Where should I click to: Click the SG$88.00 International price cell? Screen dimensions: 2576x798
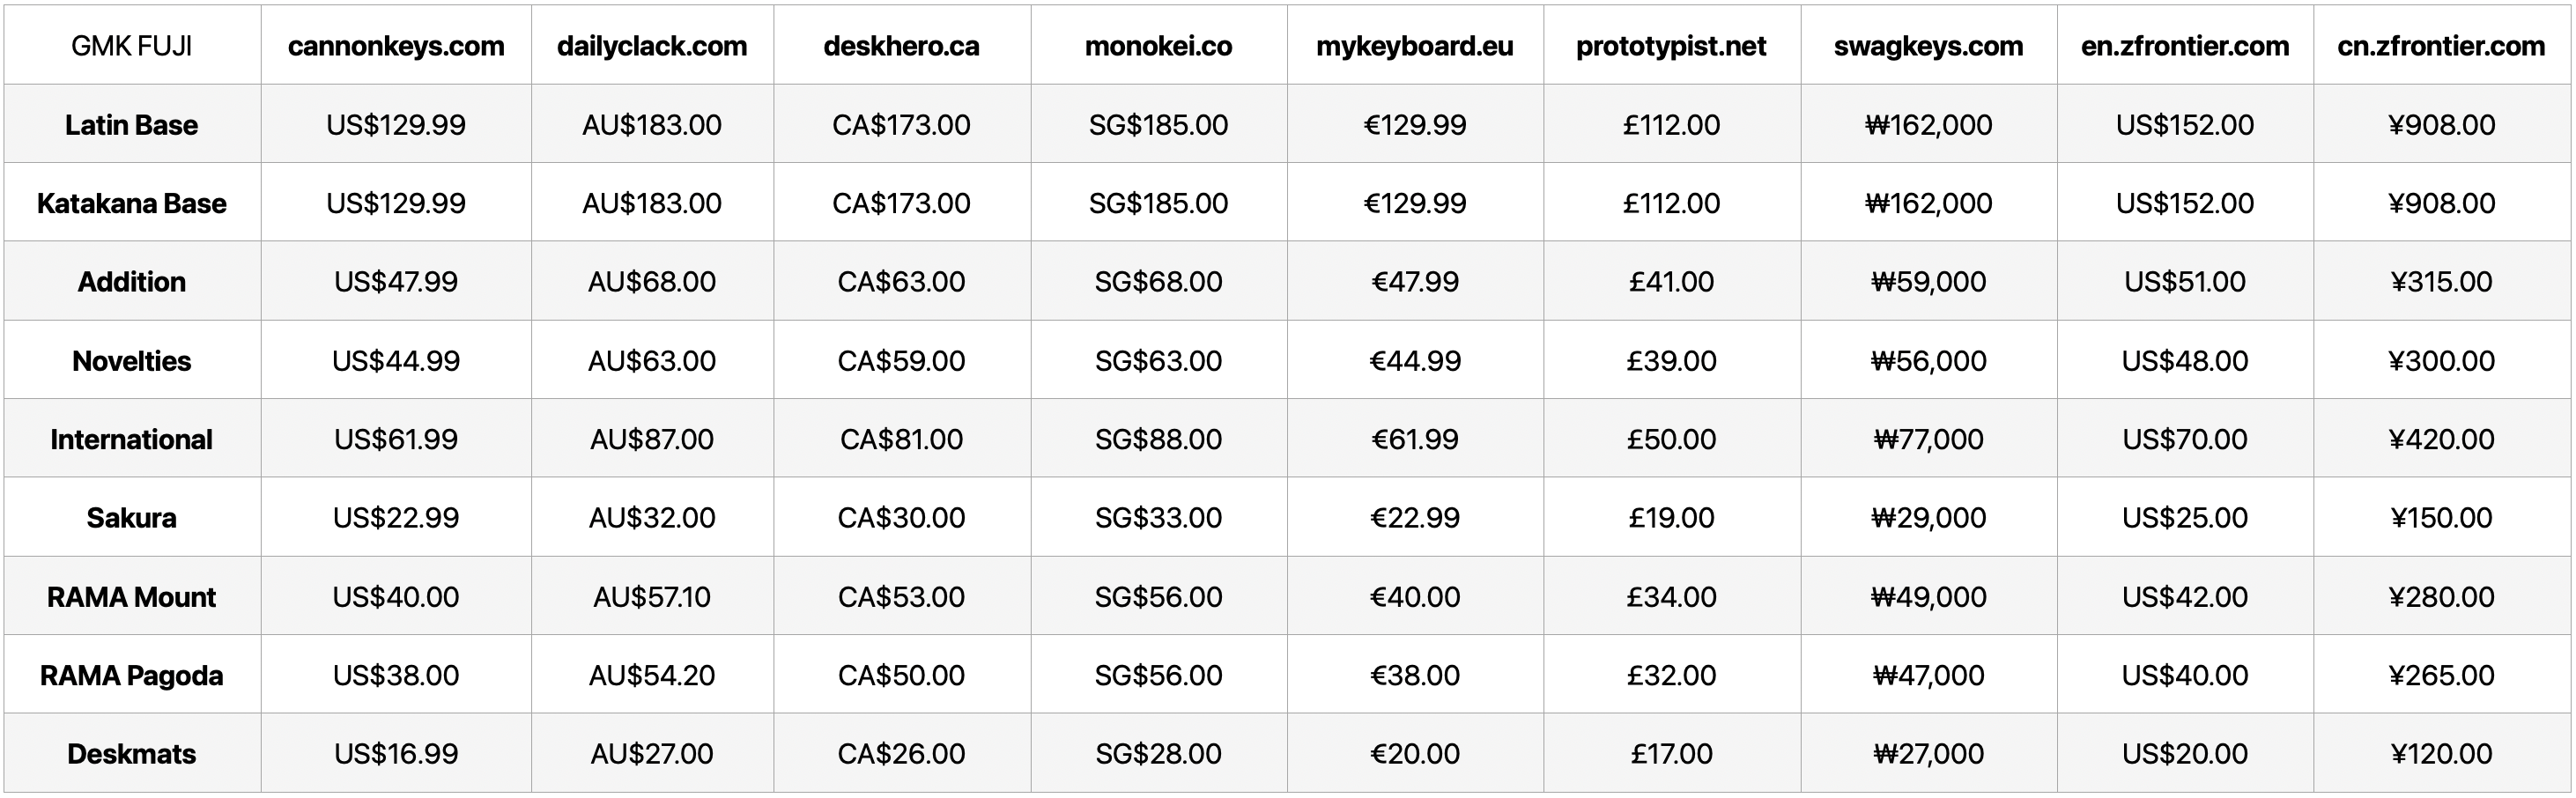pos(1158,439)
